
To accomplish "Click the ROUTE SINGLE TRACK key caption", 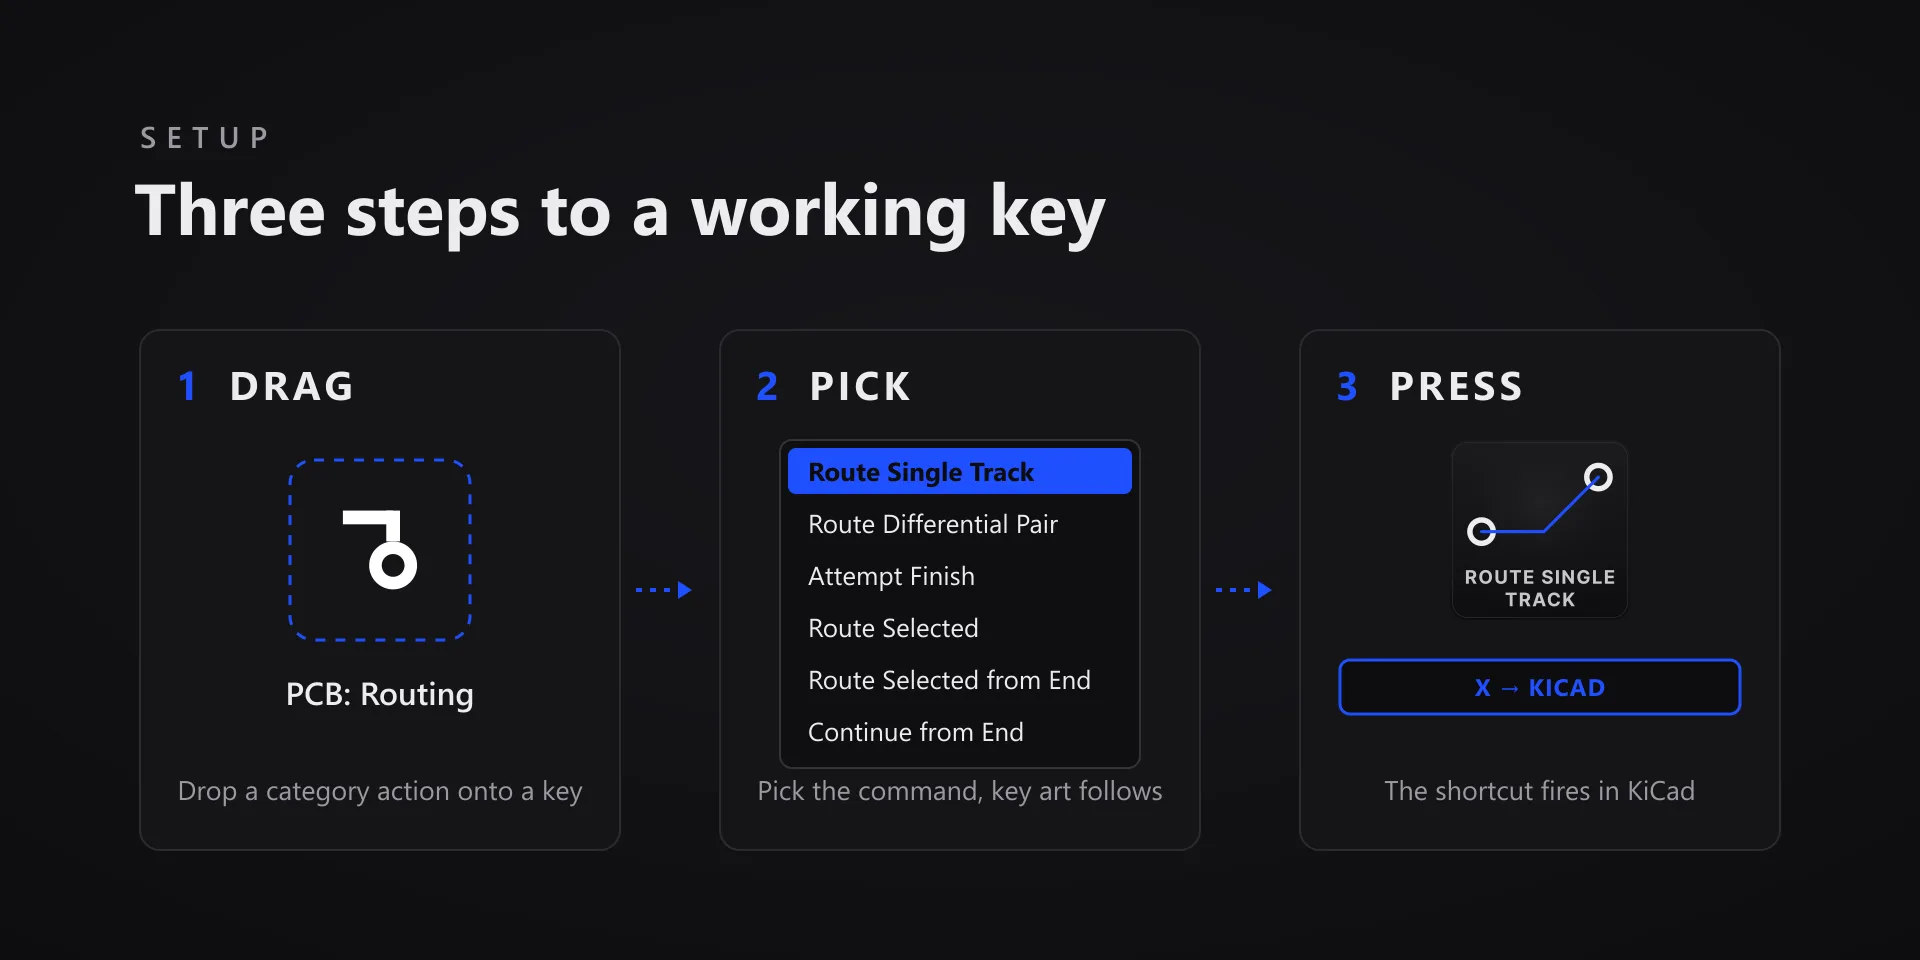I will click(x=1540, y=588).
